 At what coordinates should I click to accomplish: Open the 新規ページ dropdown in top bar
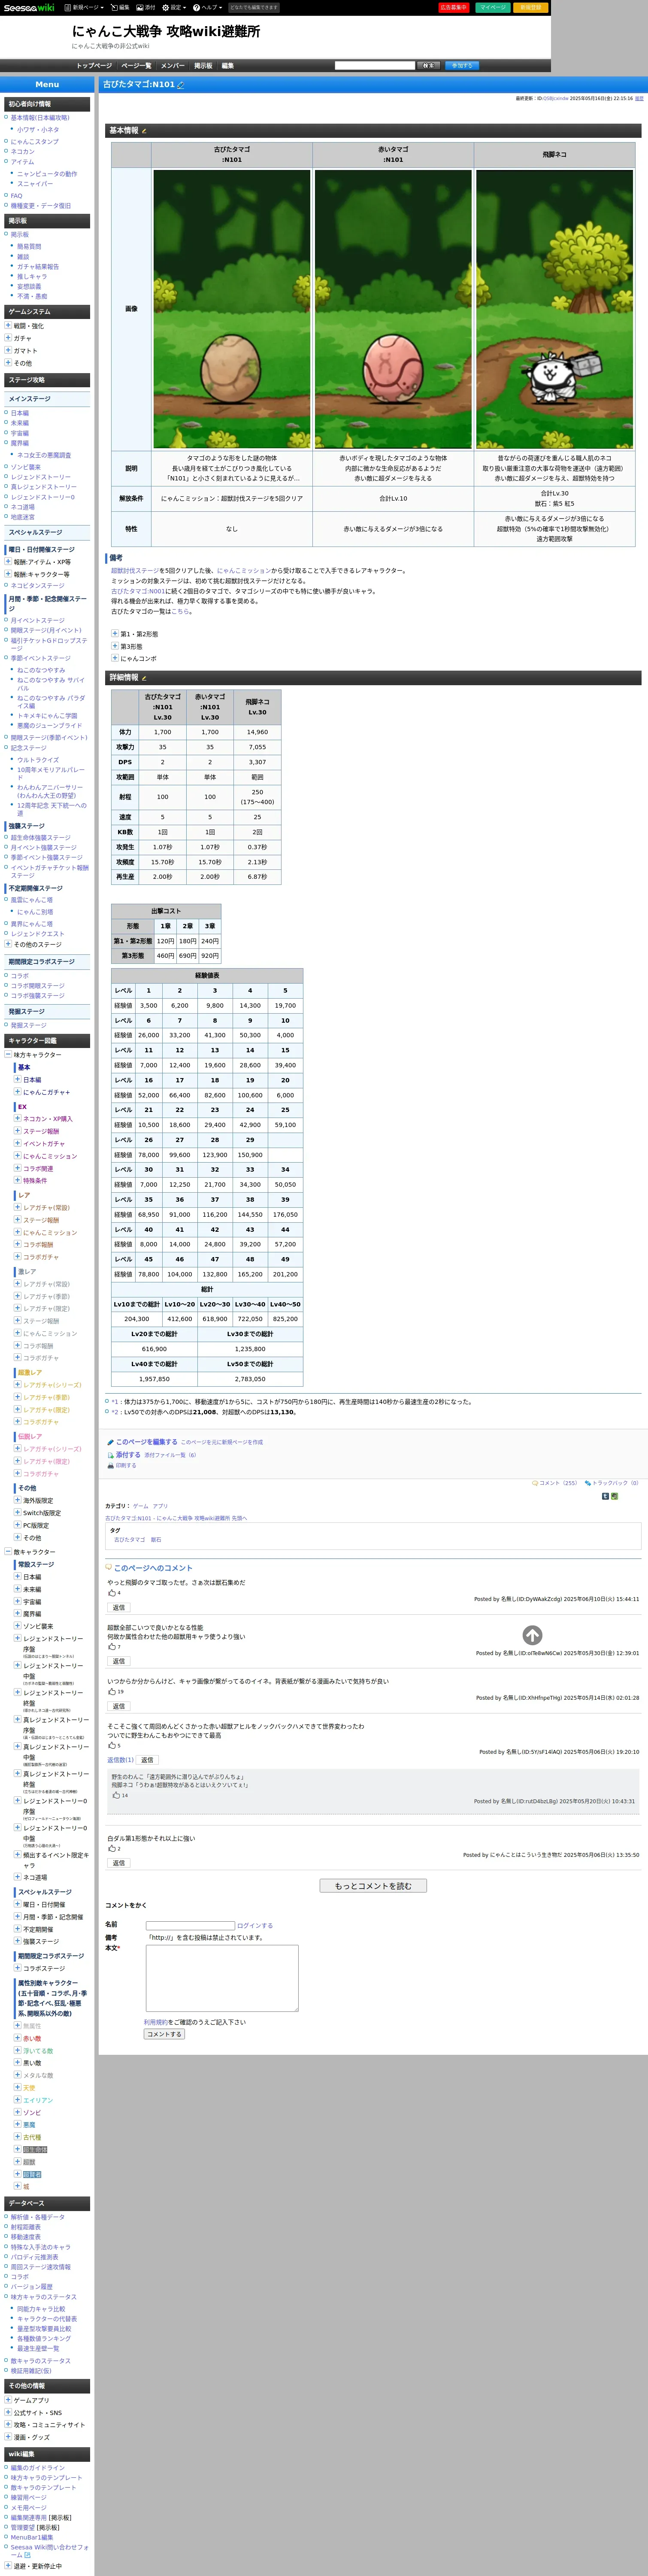pyautogui.click(x=84, y=7)
